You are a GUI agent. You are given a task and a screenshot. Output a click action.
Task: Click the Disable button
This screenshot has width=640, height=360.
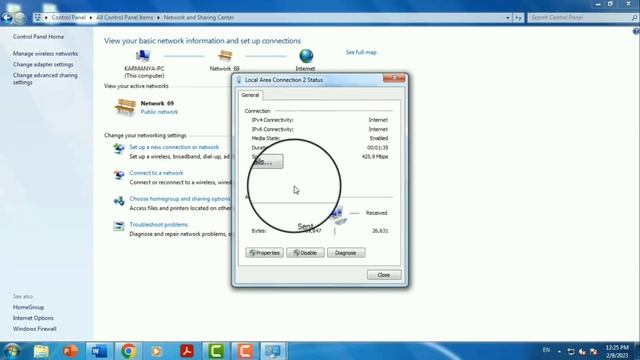tap(305, 253)
